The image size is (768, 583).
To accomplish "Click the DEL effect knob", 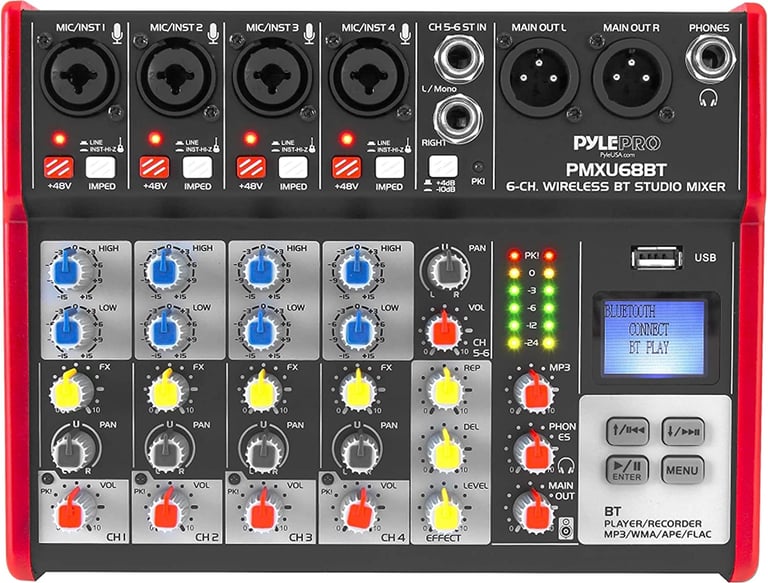I will pyautogui.click(x=445, y=449).
